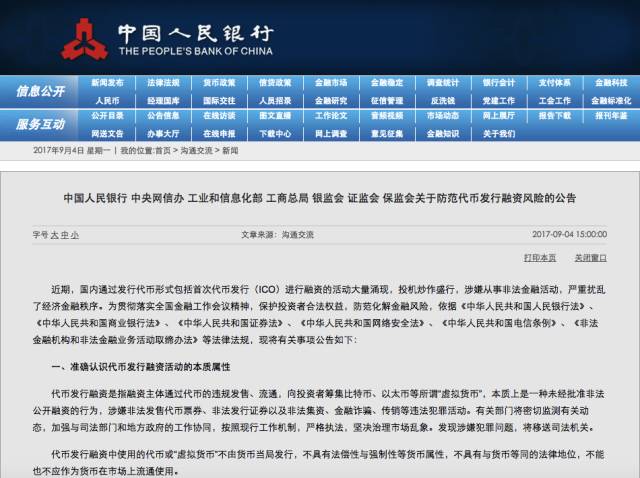Open the 新闻发布 navigation item

point(107,83)
